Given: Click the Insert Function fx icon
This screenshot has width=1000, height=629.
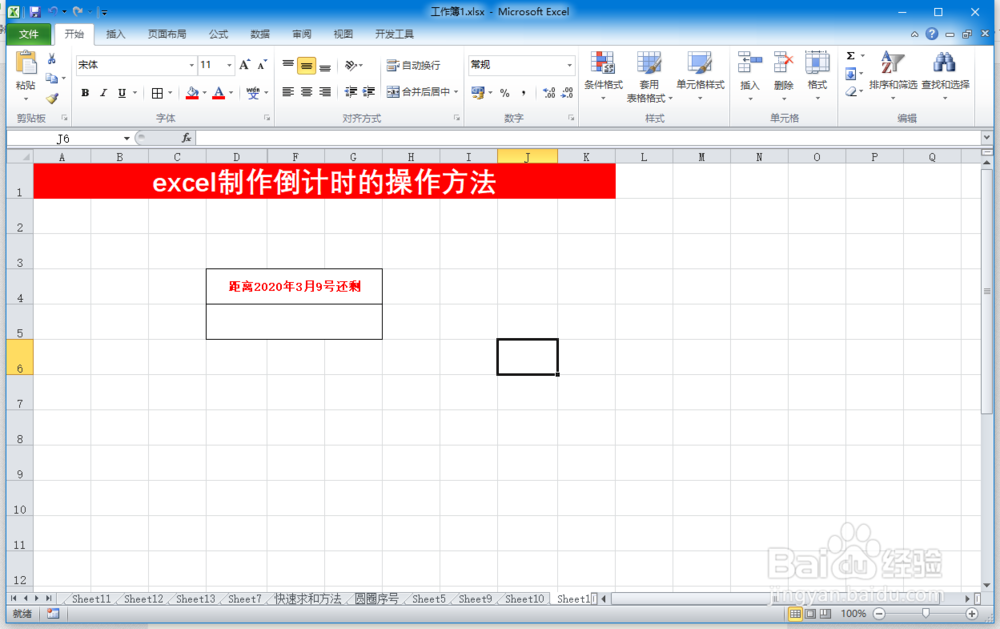Looking at the screenshot, I should click(x=186, y=138).
